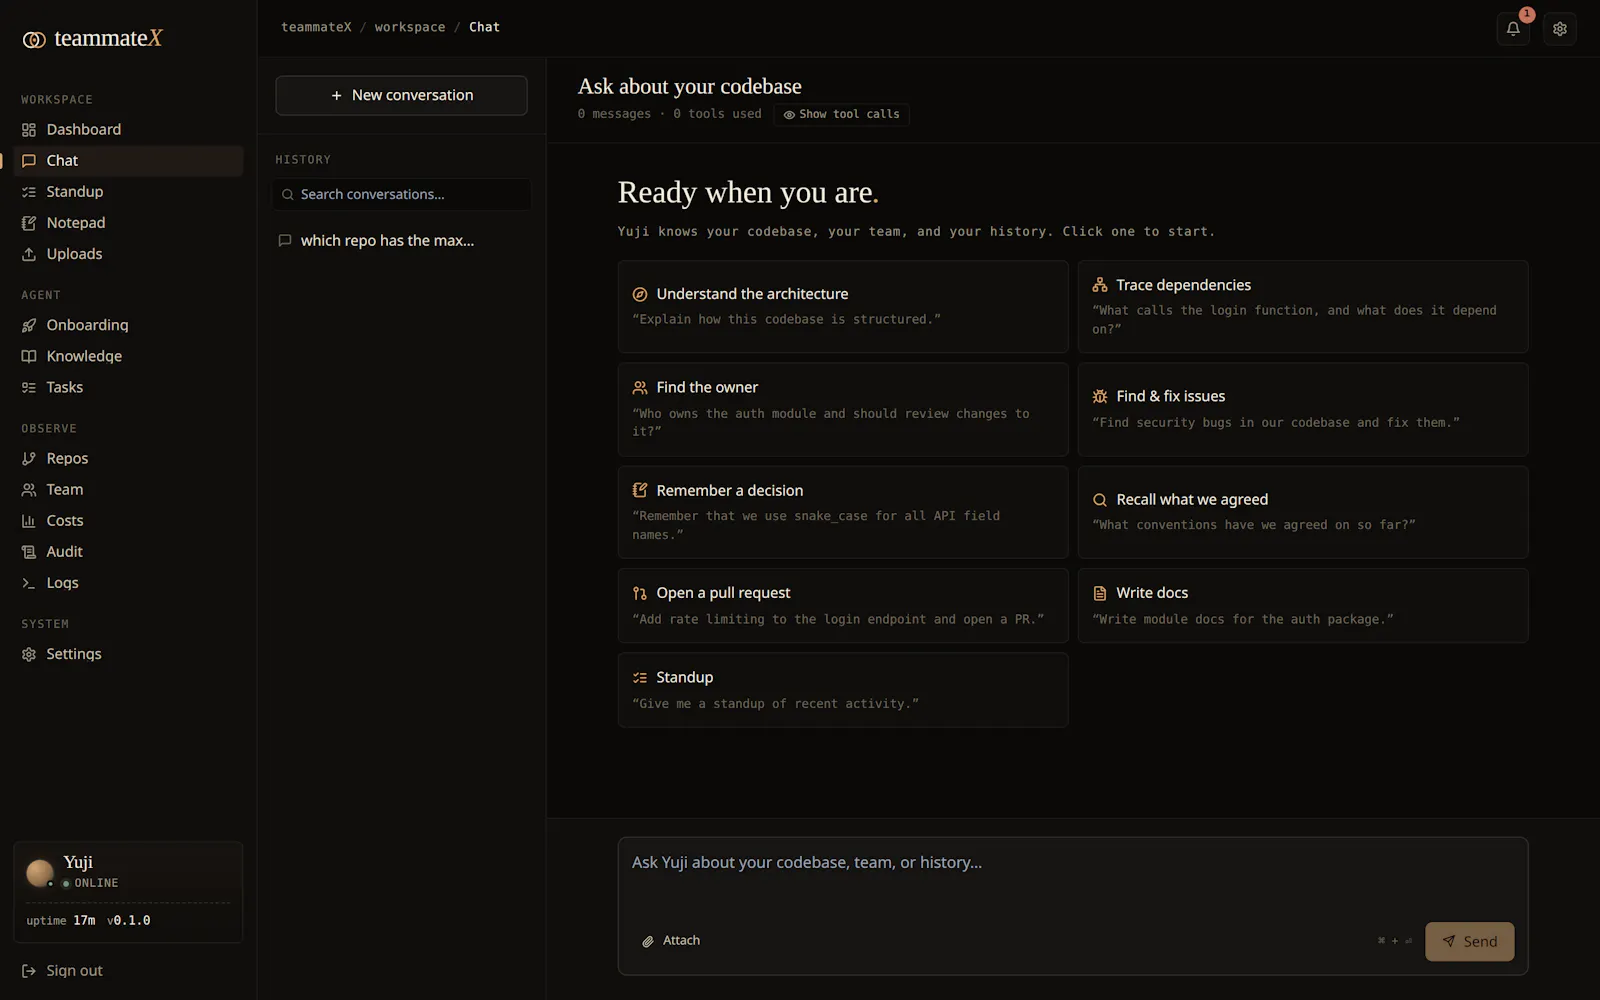
Task: Click the 'Chat' breadcrumb text
Action: tap(484, 27)
